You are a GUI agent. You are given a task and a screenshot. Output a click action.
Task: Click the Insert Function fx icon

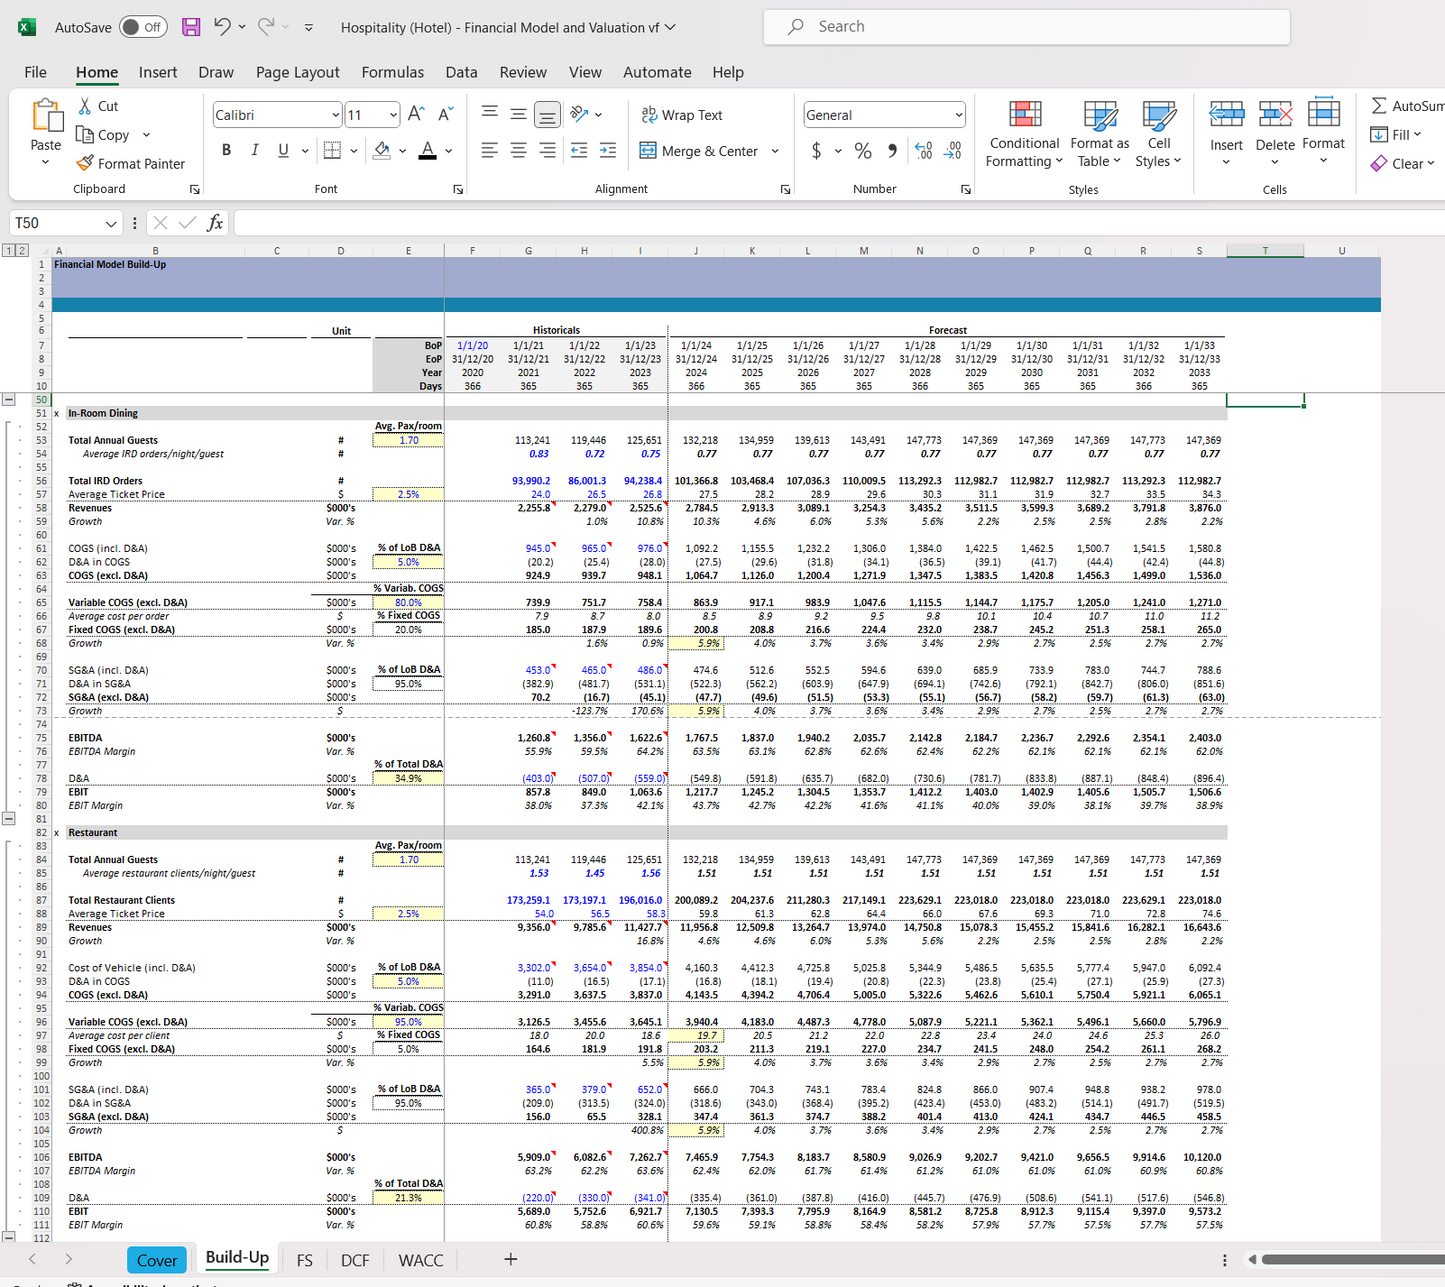click(x=214, y=222)
